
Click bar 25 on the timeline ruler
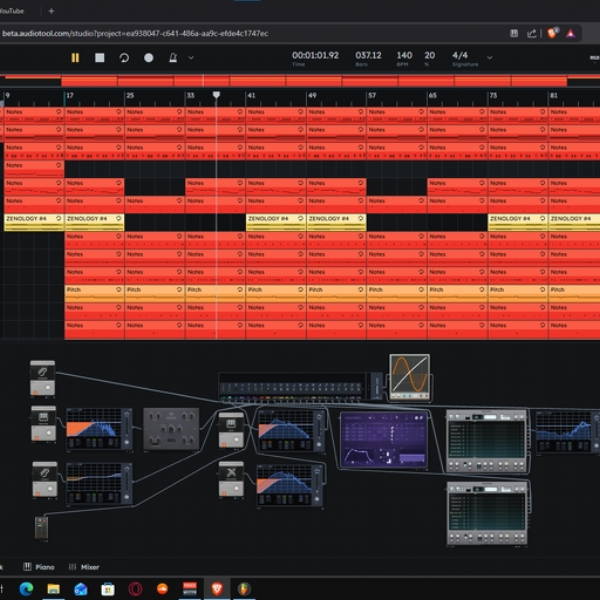[130, 95]
